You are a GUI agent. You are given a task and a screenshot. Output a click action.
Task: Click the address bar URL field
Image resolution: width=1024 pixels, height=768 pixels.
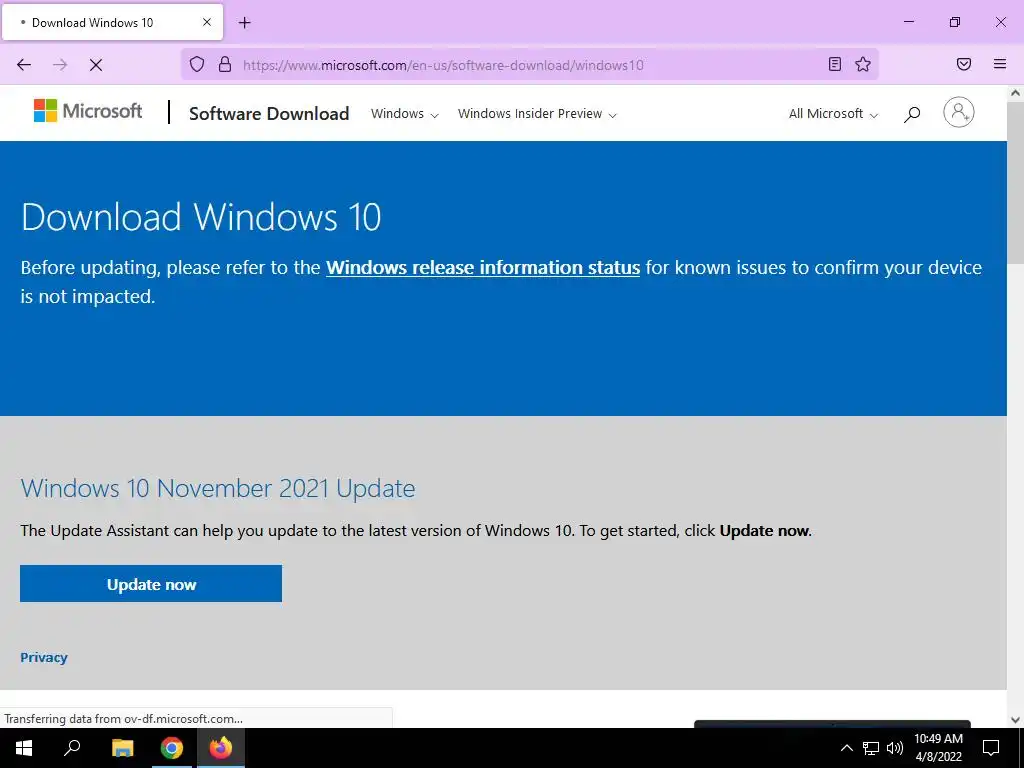coord(529,65)
